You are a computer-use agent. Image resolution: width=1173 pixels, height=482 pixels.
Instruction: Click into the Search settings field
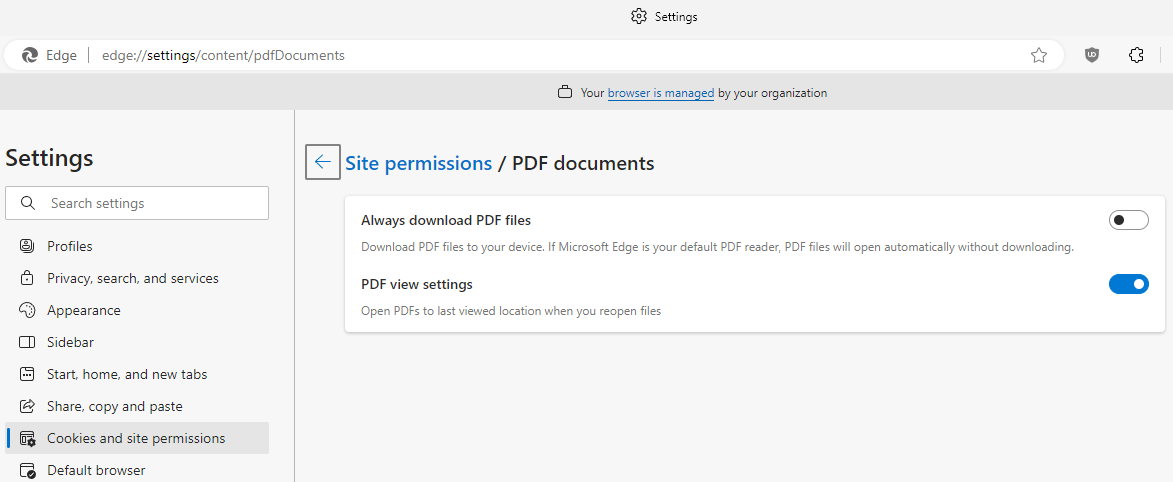pyautogui.click(x=137, y=203)
